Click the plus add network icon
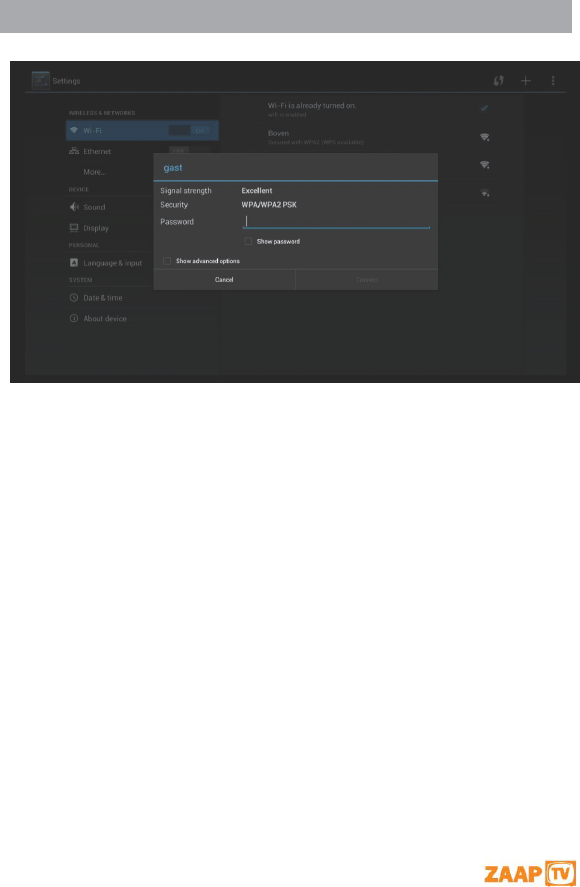580x887 pixels. coord(526,81)
